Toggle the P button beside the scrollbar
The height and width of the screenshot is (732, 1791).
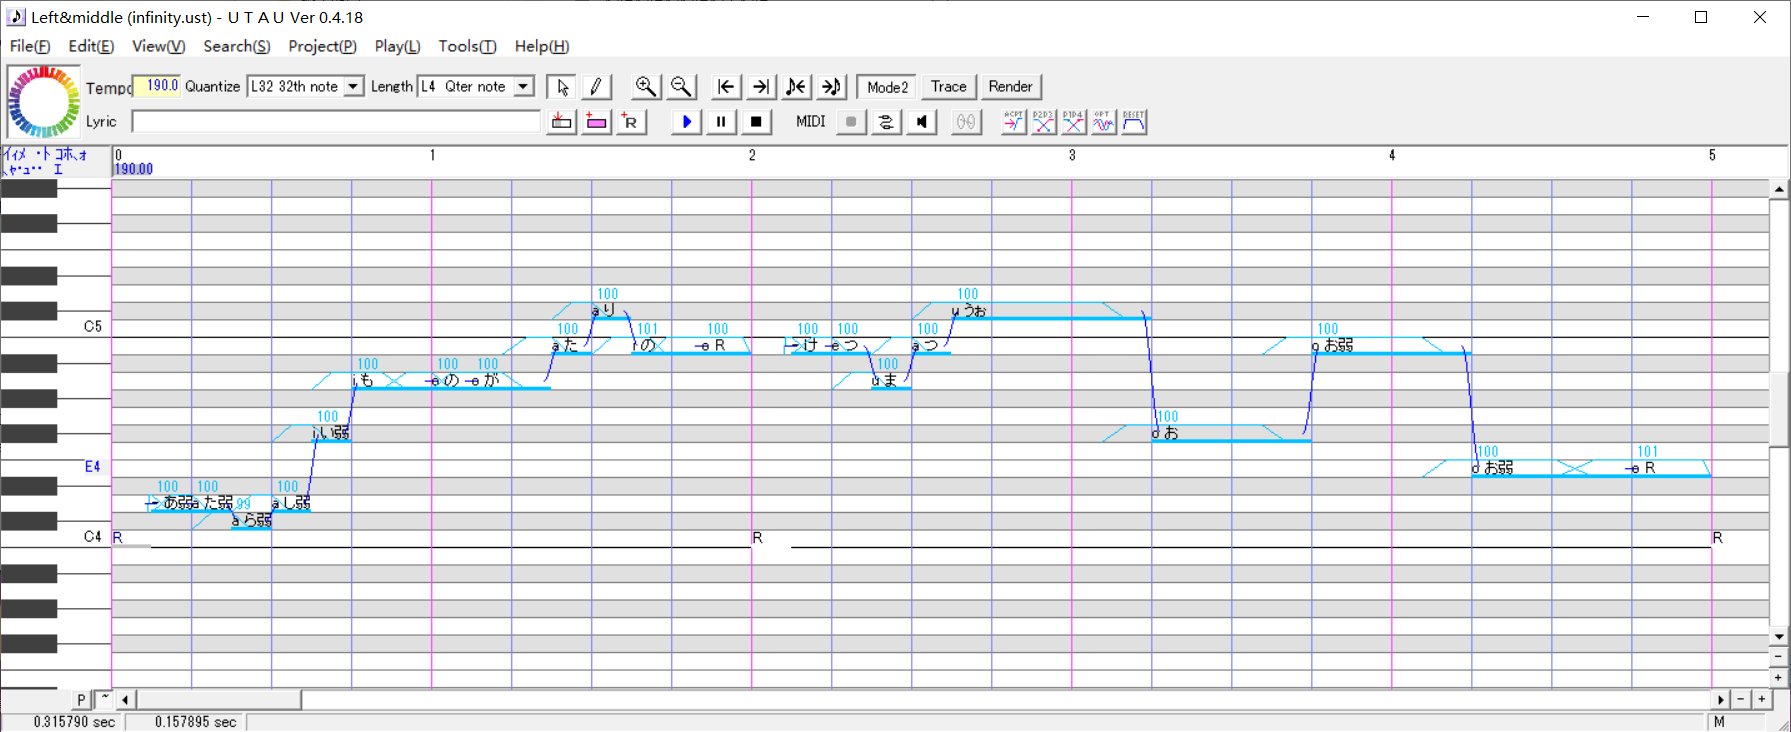point(81,700)
